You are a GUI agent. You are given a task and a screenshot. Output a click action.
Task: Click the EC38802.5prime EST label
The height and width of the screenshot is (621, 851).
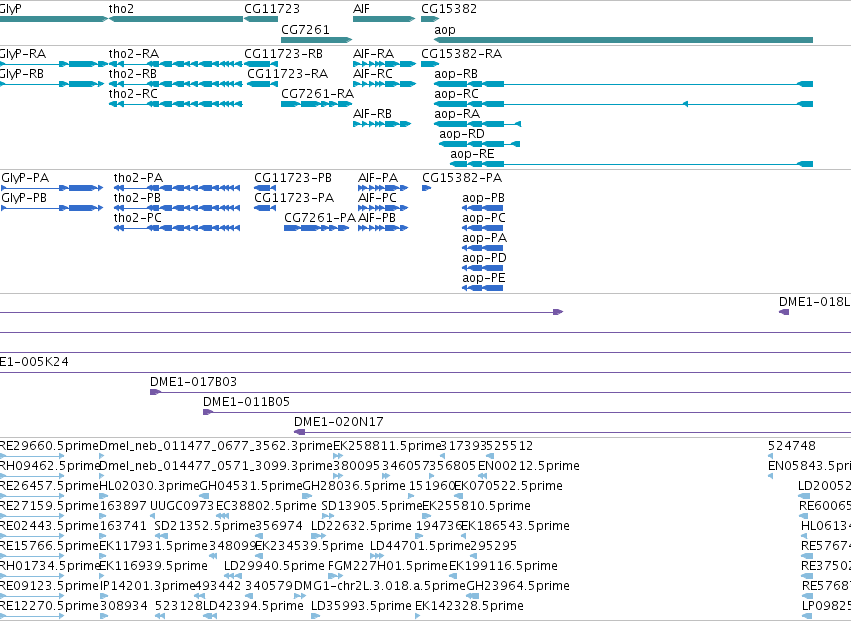point(266,506)
